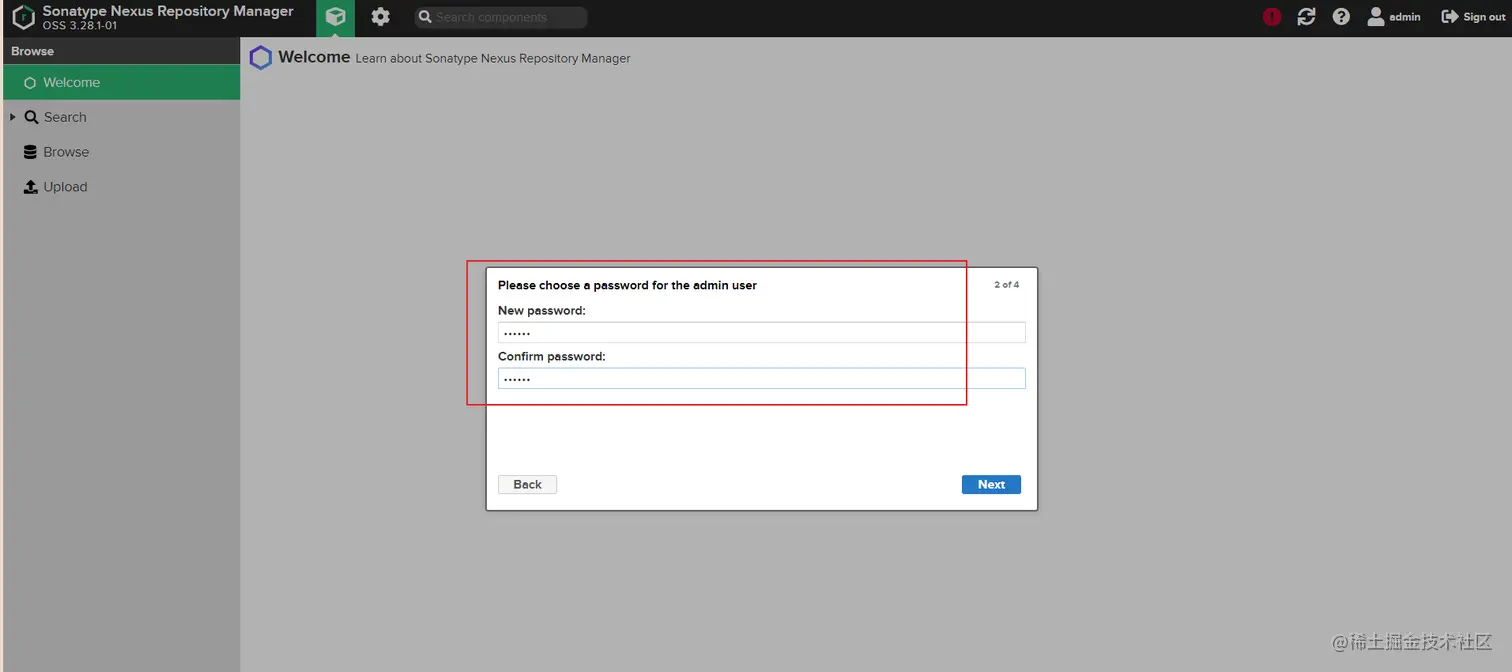Screen dimensions: 1512x672
Task: Click the Browse database icon in sidebar
Action: pos(31,152)
